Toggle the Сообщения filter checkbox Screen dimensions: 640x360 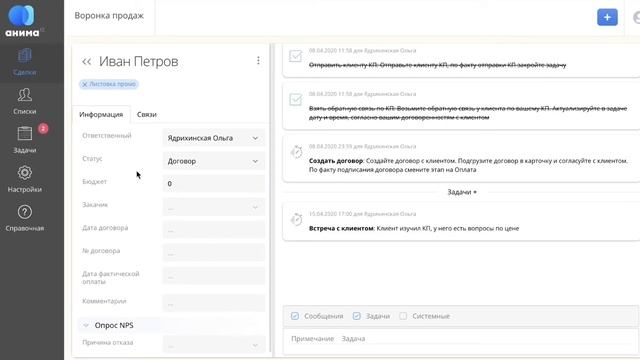[x=295, y=316]
